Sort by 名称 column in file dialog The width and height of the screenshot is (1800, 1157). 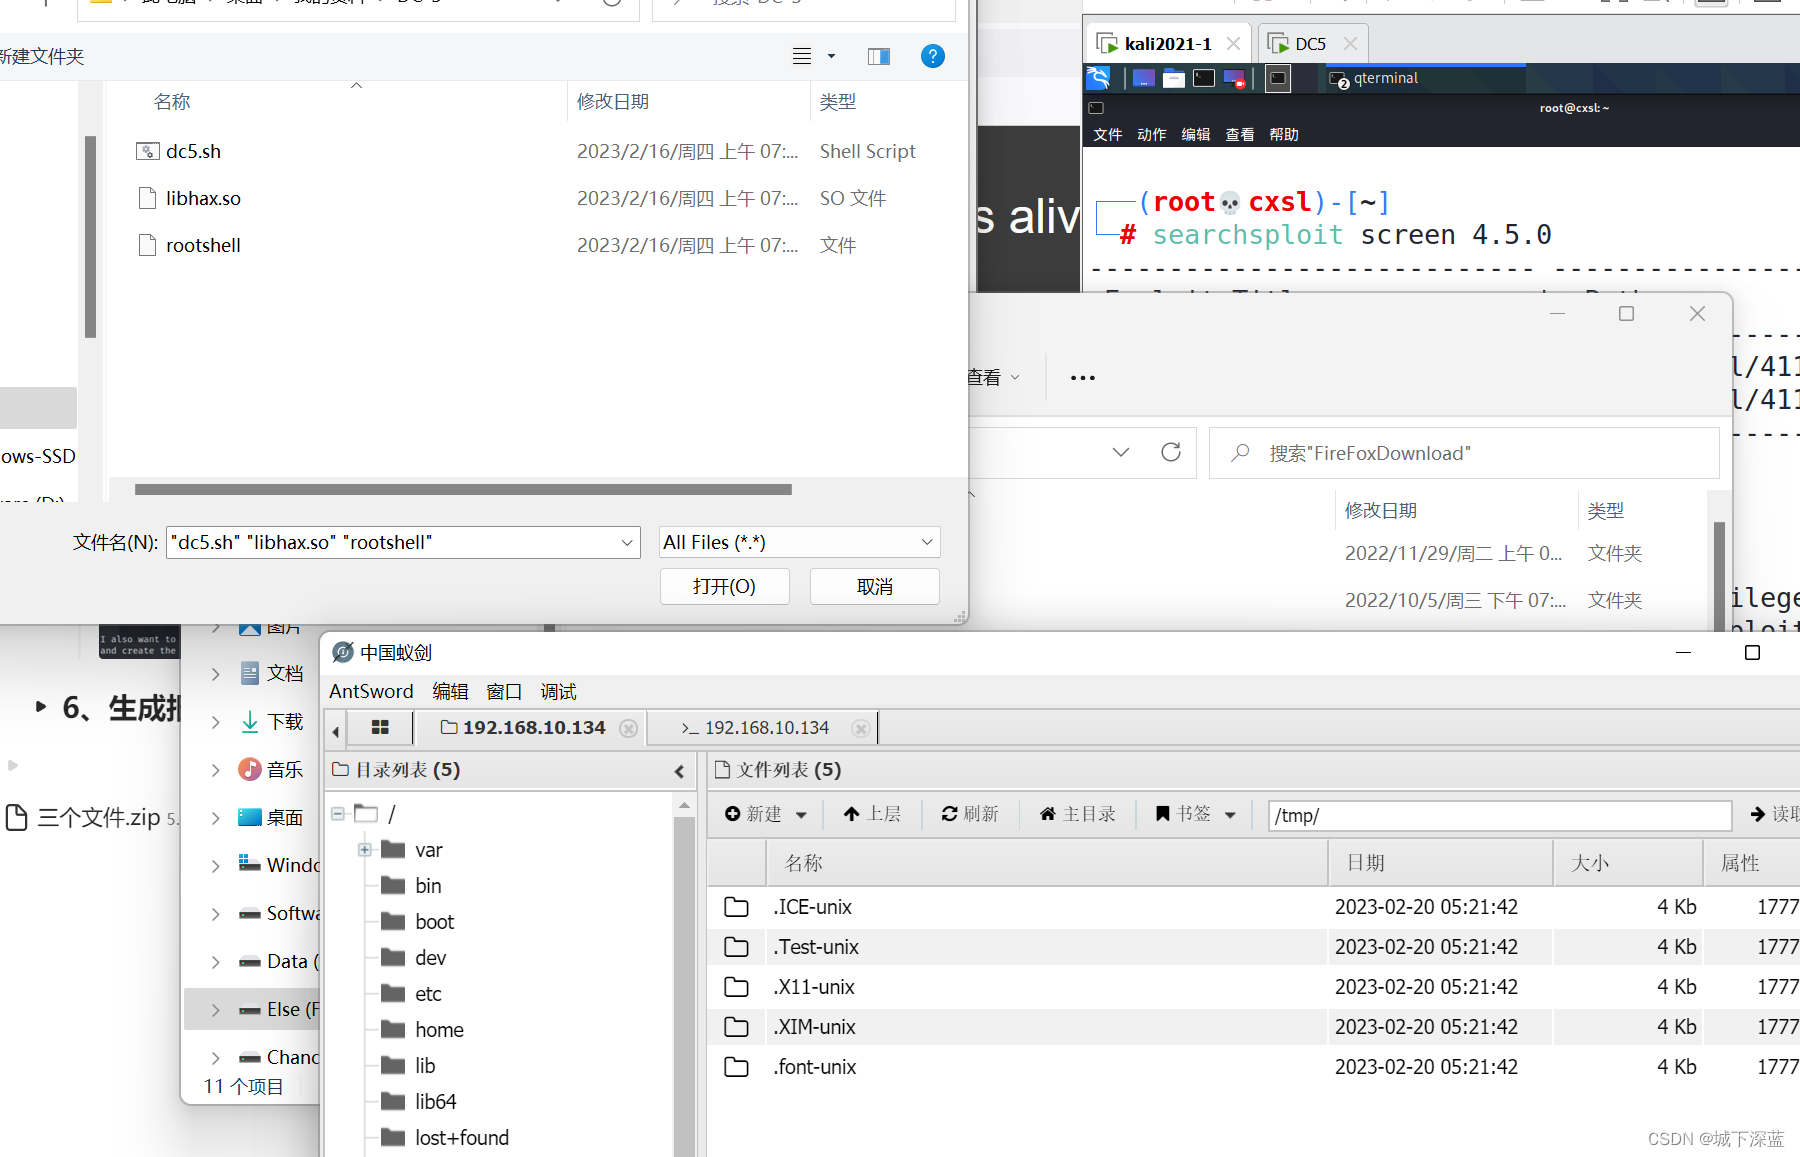pos(172,101)
